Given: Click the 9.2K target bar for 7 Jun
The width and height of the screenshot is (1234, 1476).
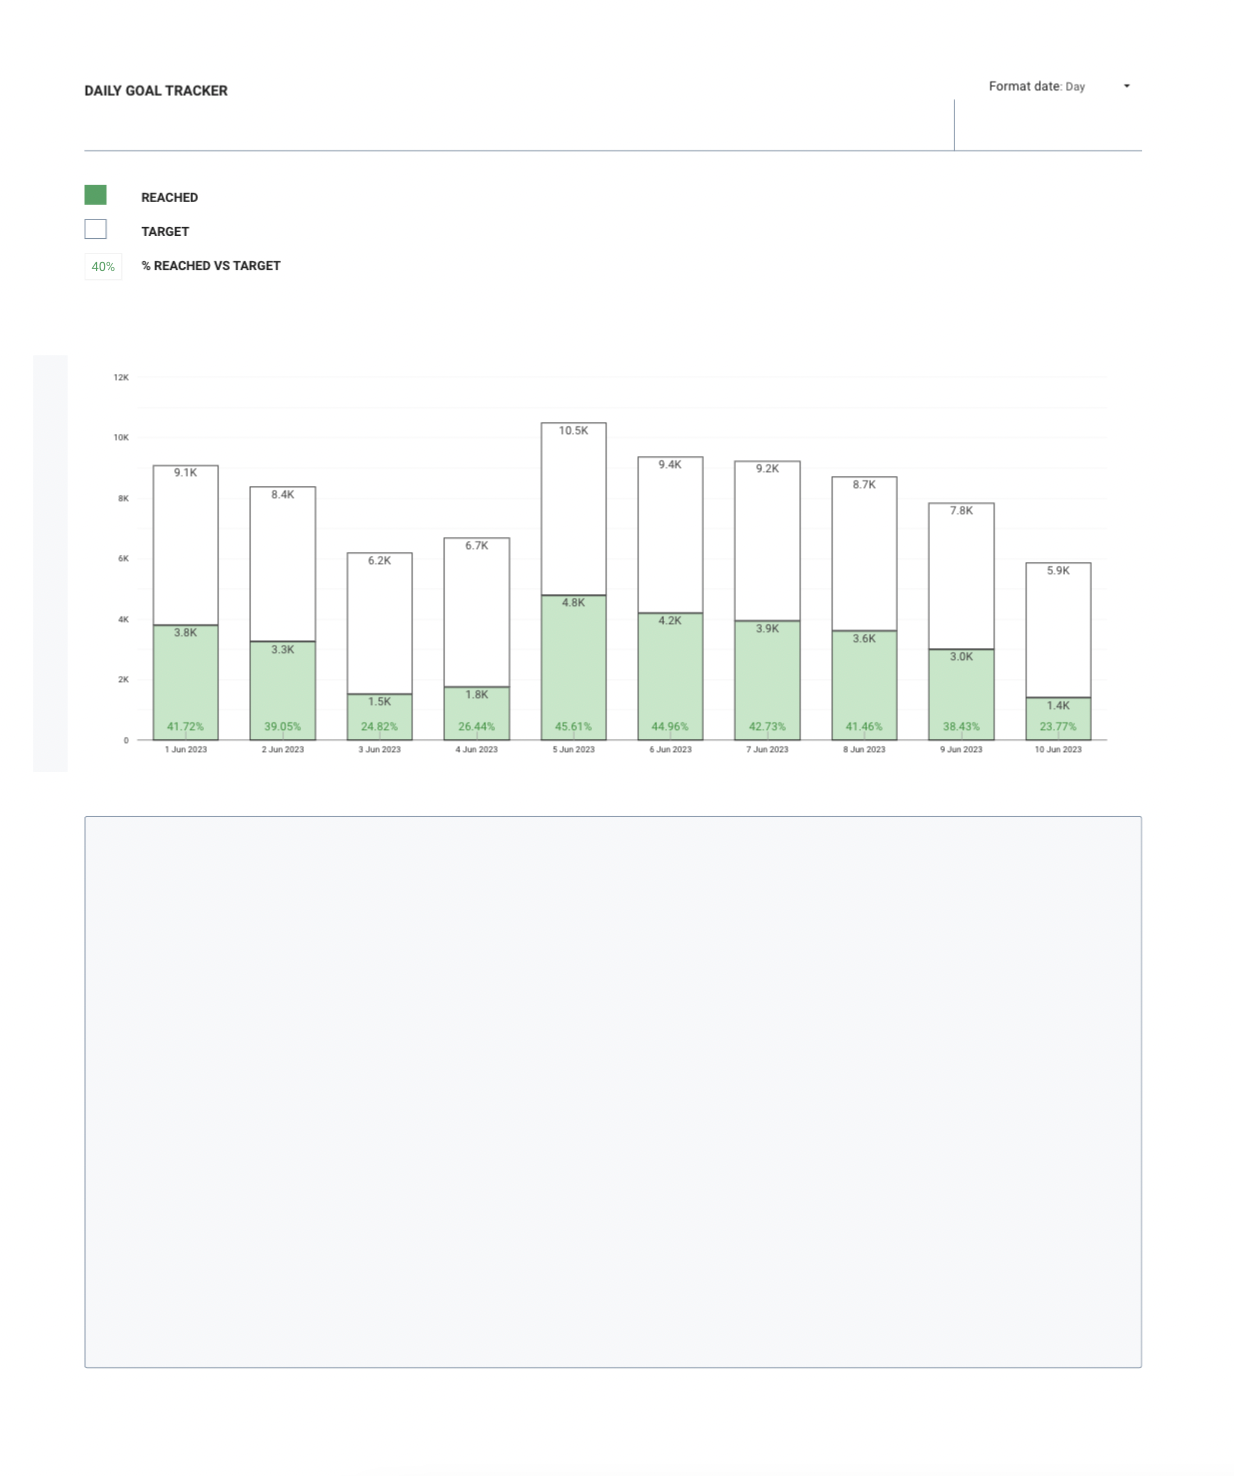Looking at the screenshot, I should tap(767, 540).
